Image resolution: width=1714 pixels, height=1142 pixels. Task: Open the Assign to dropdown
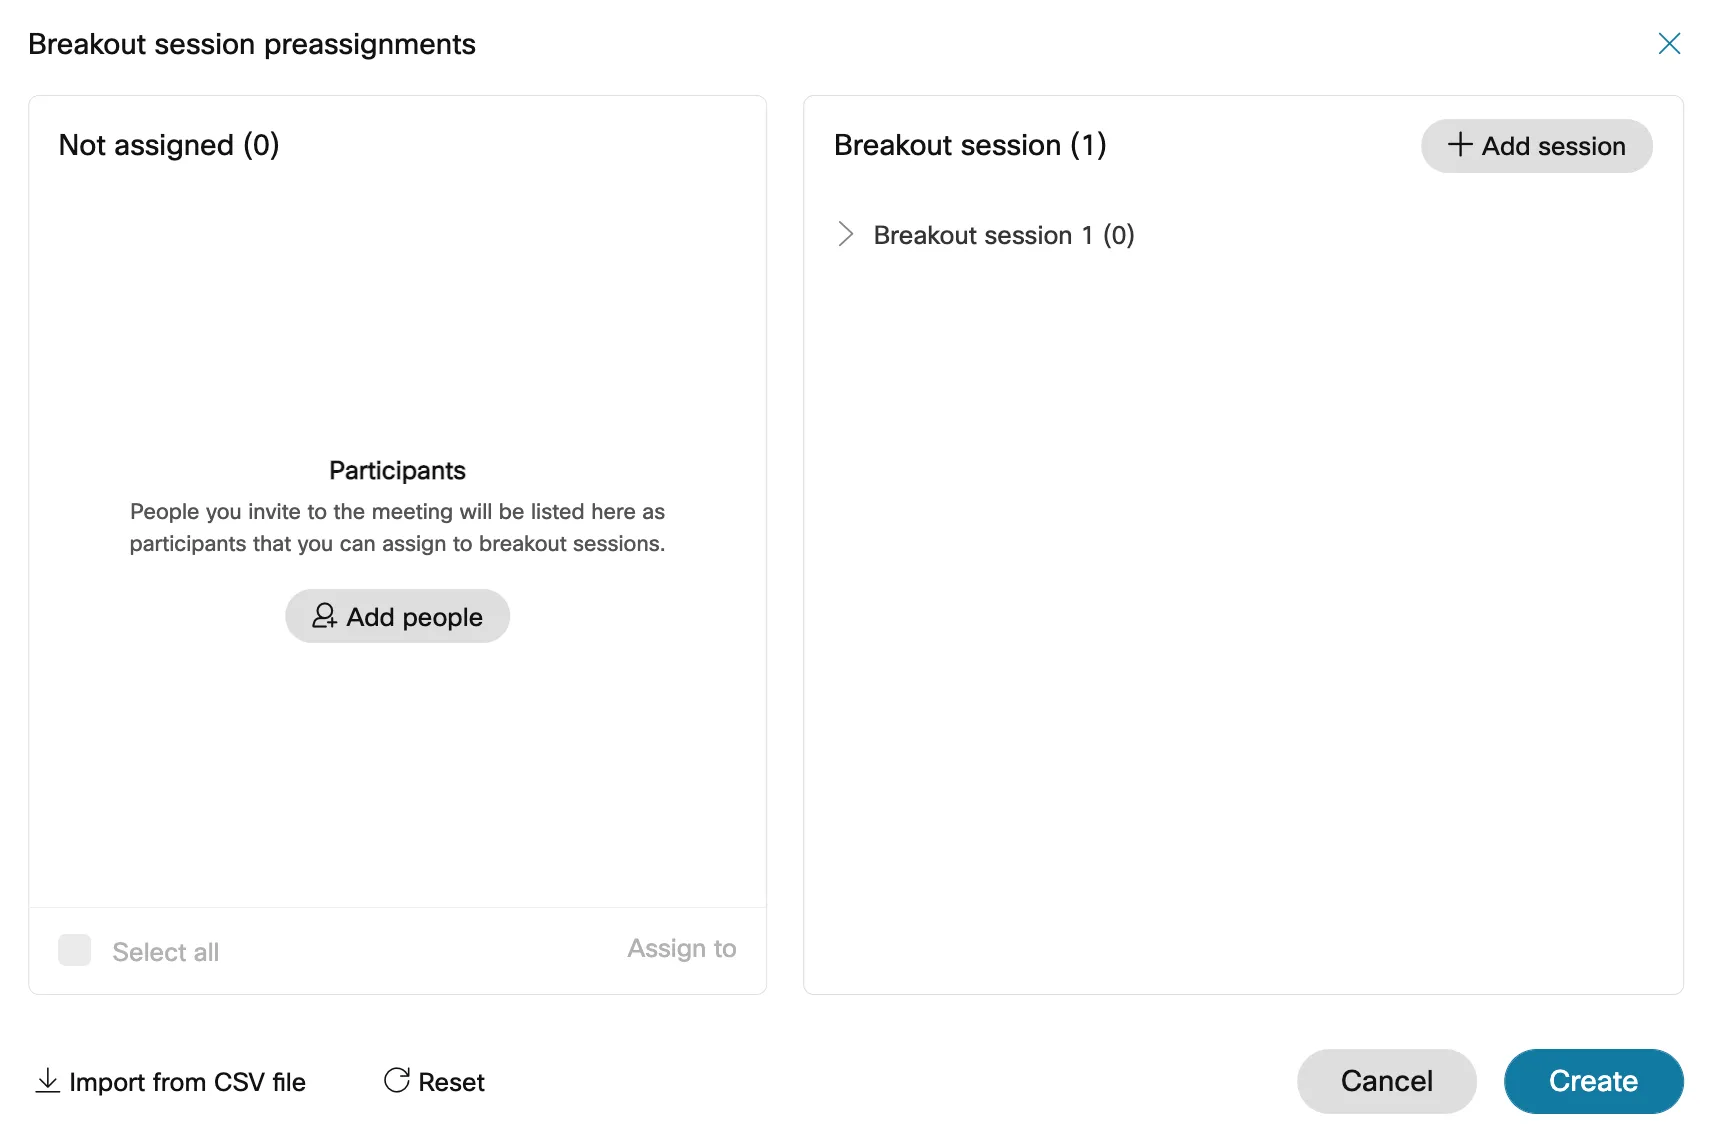681,949
